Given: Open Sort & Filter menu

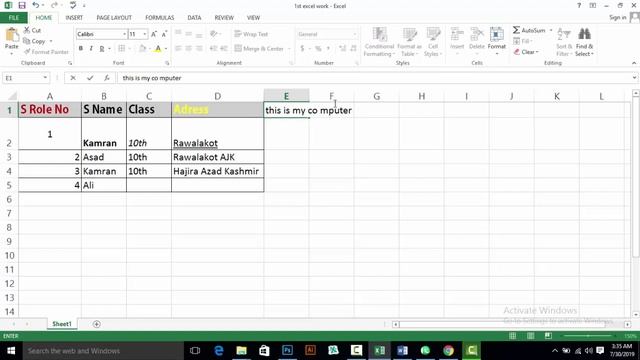Looking at the screenshot, I should coord(564,42).
